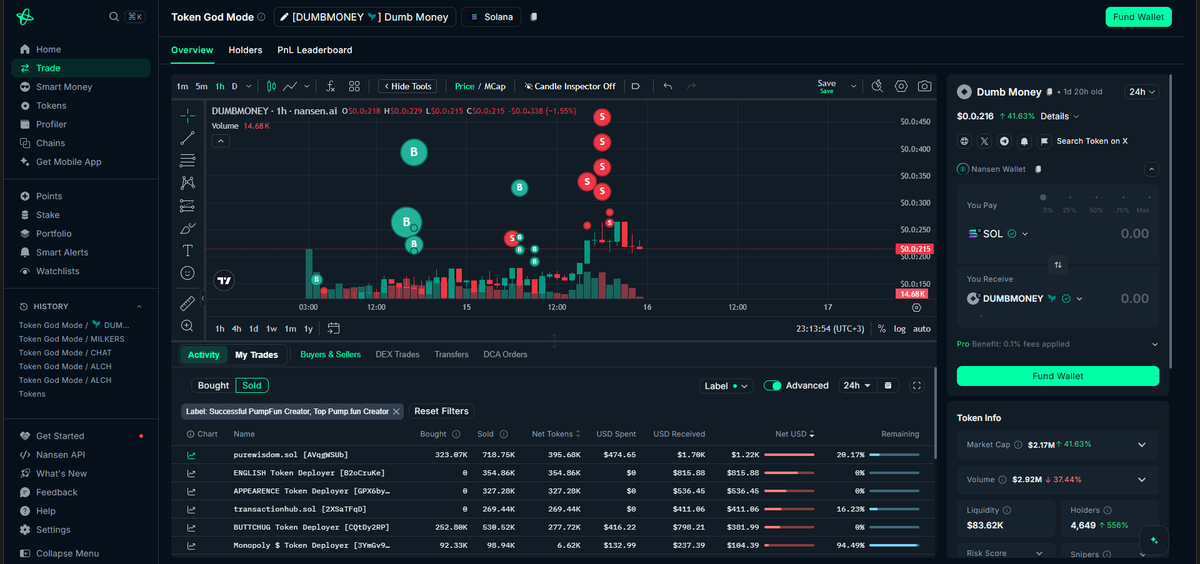Toggle log scale on chart
The width and height of the screenshot is (1200, 564).
900,328
